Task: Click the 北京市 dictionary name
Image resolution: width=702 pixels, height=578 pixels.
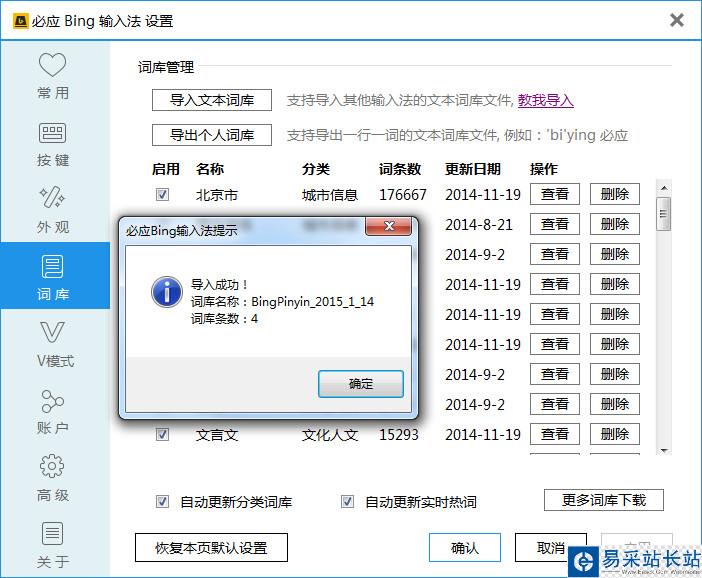Action: (x=217, y=195)
